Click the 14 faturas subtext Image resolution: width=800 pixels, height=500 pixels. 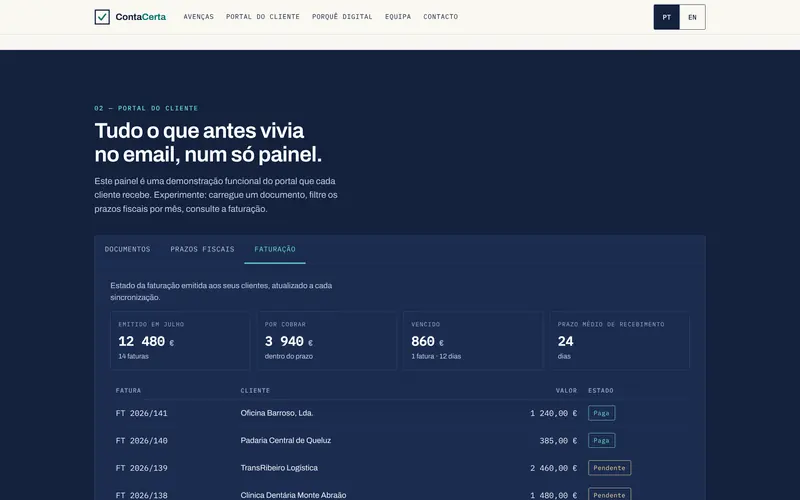pos(133,356)
